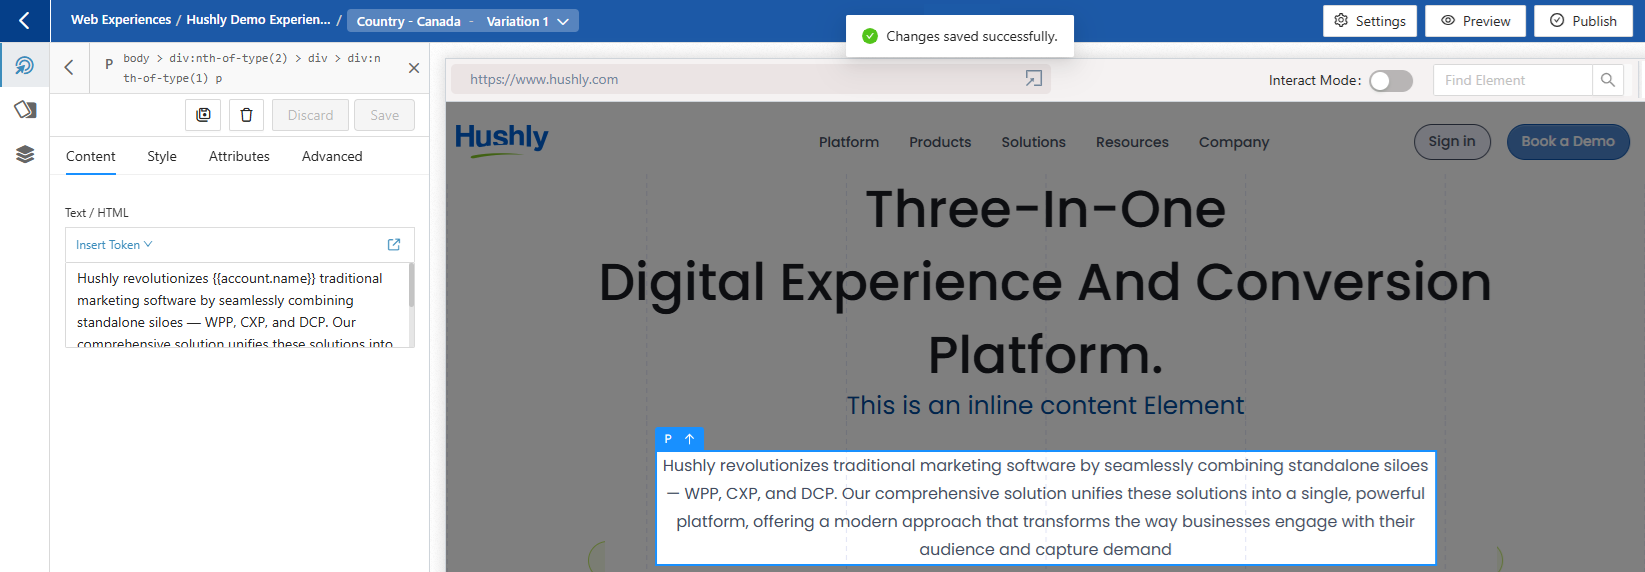Open the Resources menu on the site

1132,142
